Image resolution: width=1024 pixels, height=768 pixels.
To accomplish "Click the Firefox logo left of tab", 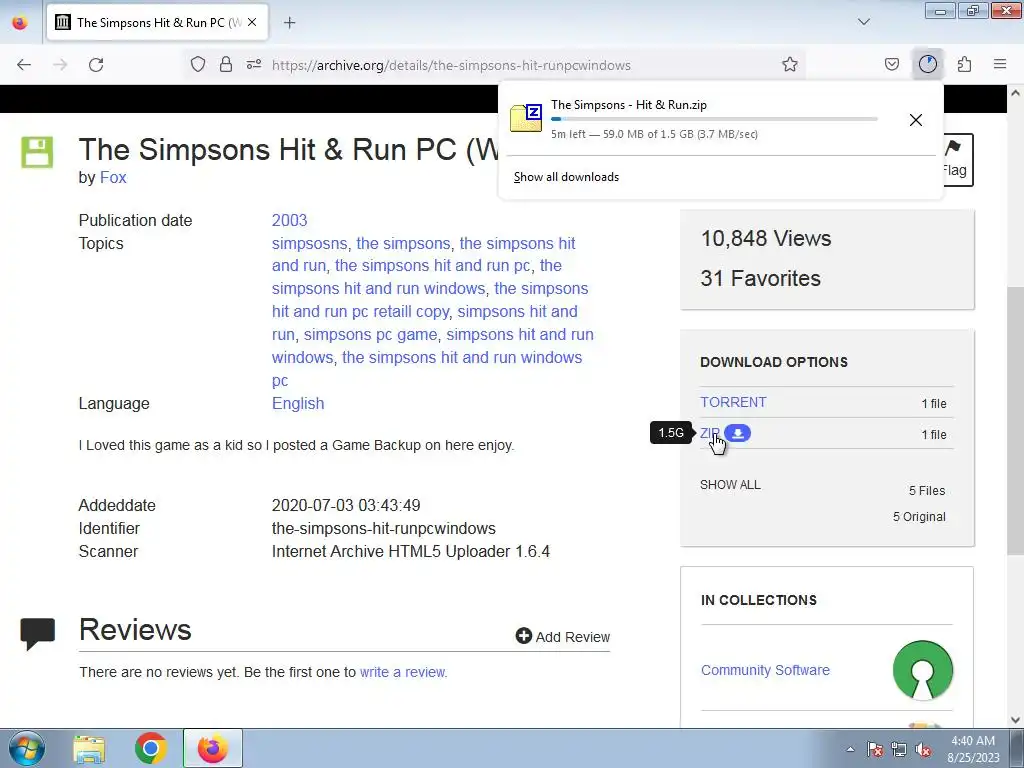I will click(20, 23).
